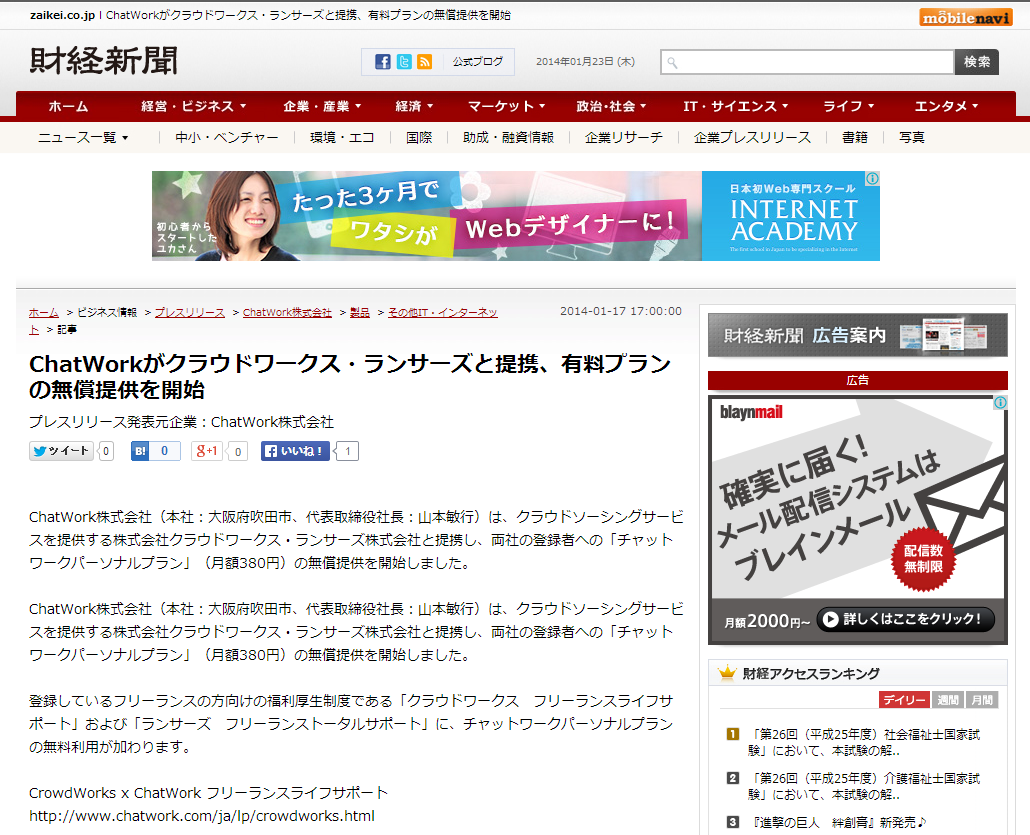1030x835 pixels.
Task: Open 企業リサーチ submenu item
Action: (x=623, y=137)
